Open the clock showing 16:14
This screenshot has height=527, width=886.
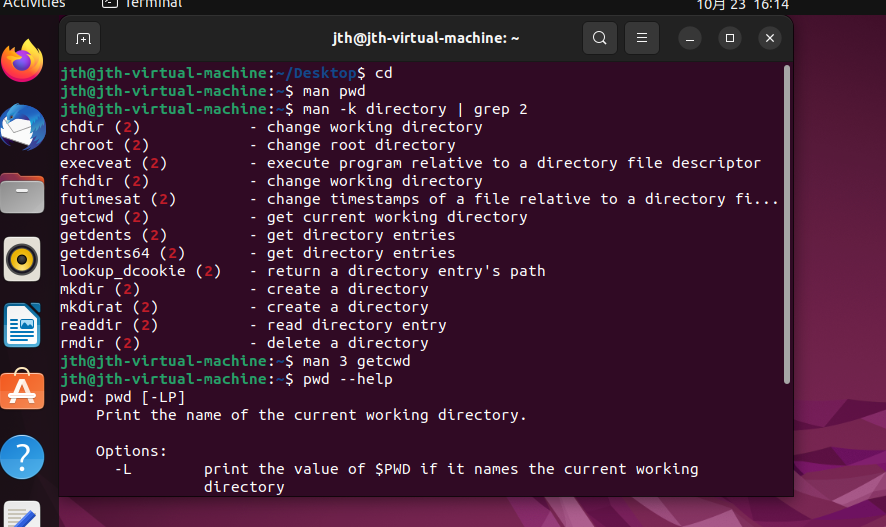coord(742,6)
